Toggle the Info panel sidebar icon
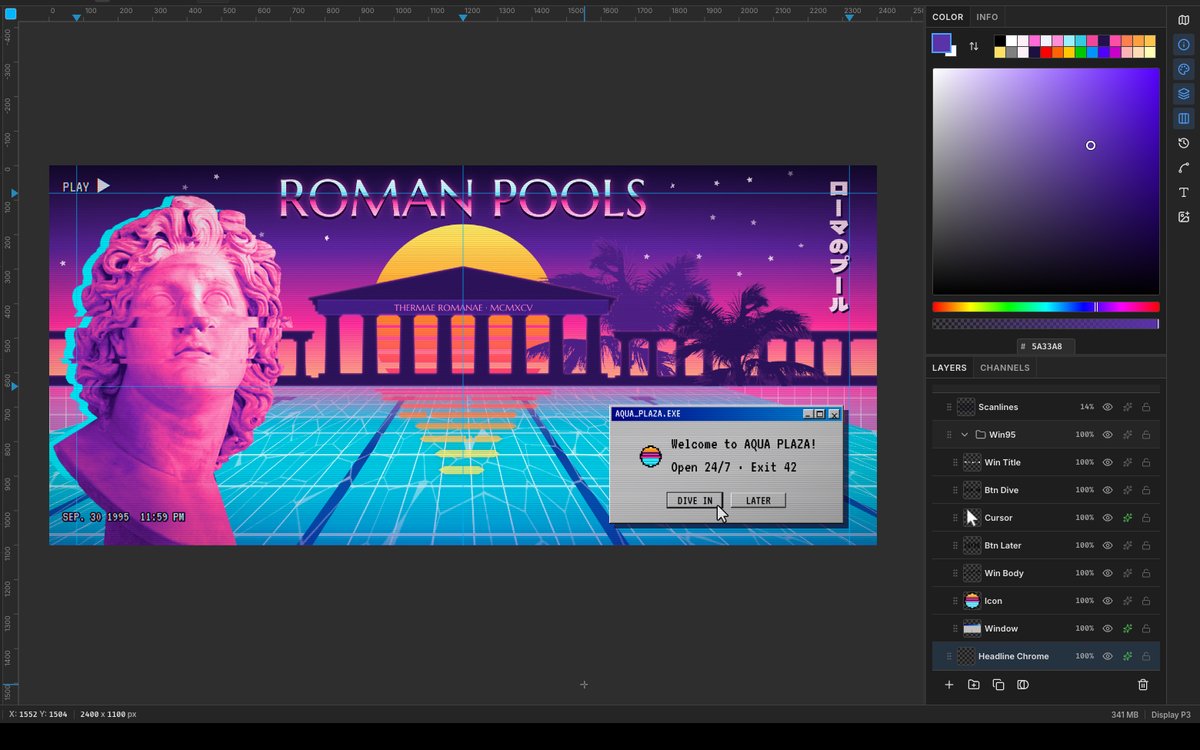Image resolution: width=1200 pixels, height=750 pixels. click(1184, 44)
